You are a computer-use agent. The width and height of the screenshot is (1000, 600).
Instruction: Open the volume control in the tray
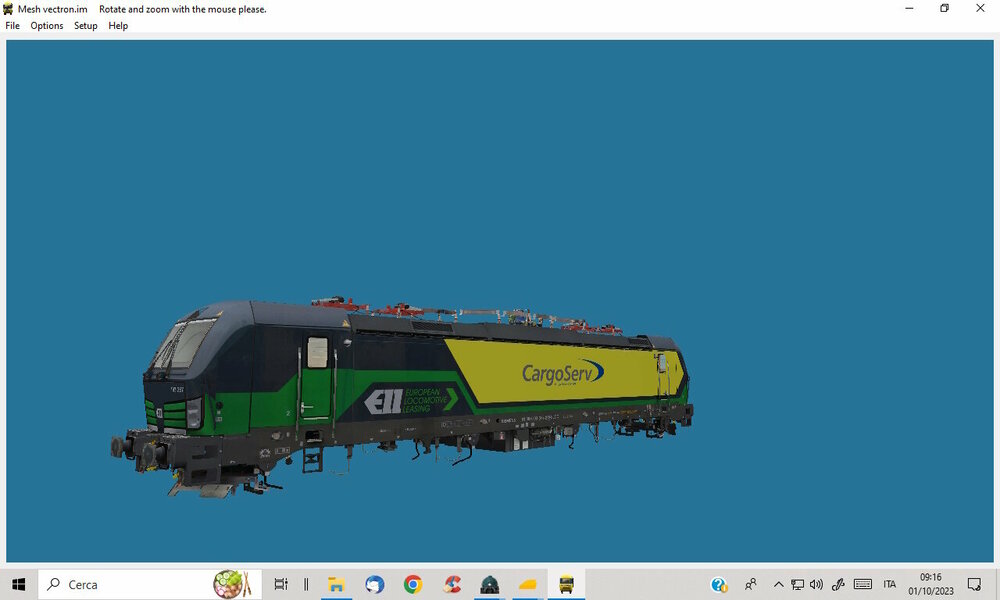816,584
